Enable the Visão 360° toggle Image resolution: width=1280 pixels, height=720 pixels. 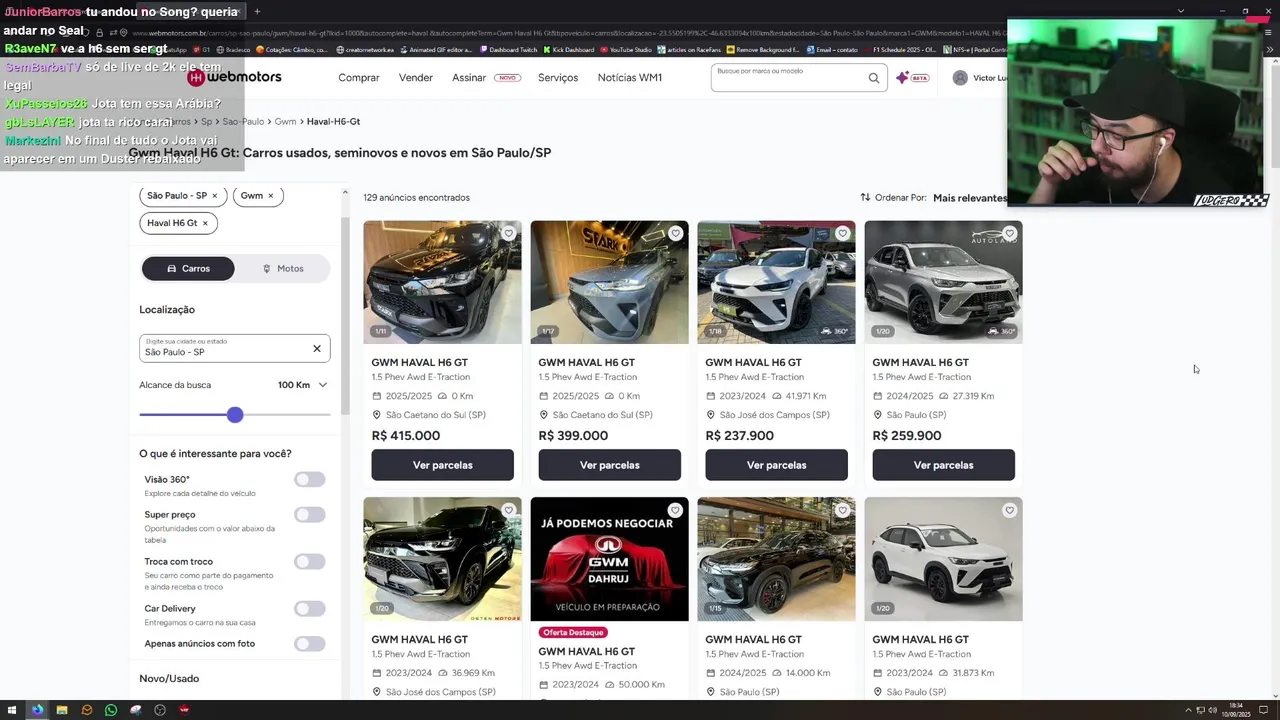coord(310,480)
